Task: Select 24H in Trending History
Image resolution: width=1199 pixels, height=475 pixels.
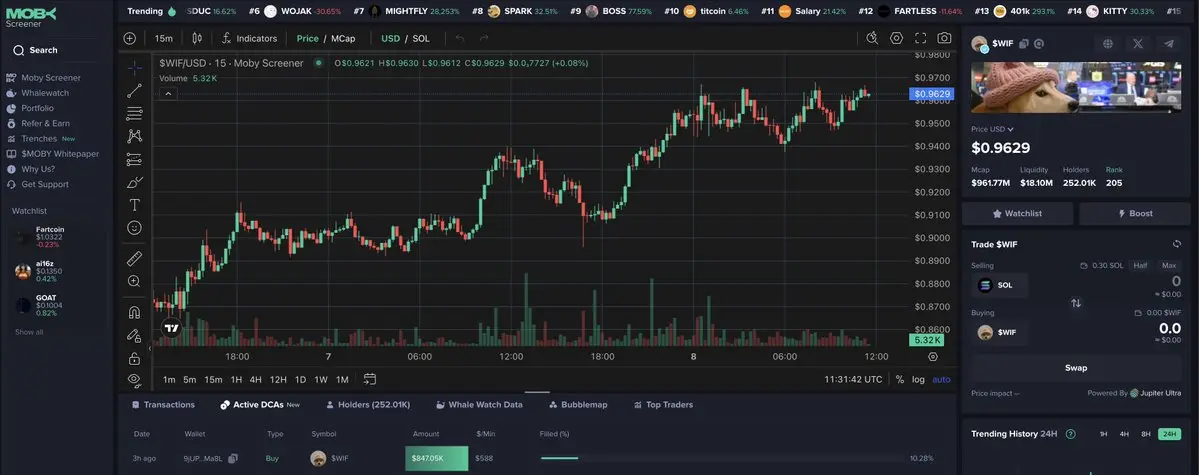Action: 1169,434
